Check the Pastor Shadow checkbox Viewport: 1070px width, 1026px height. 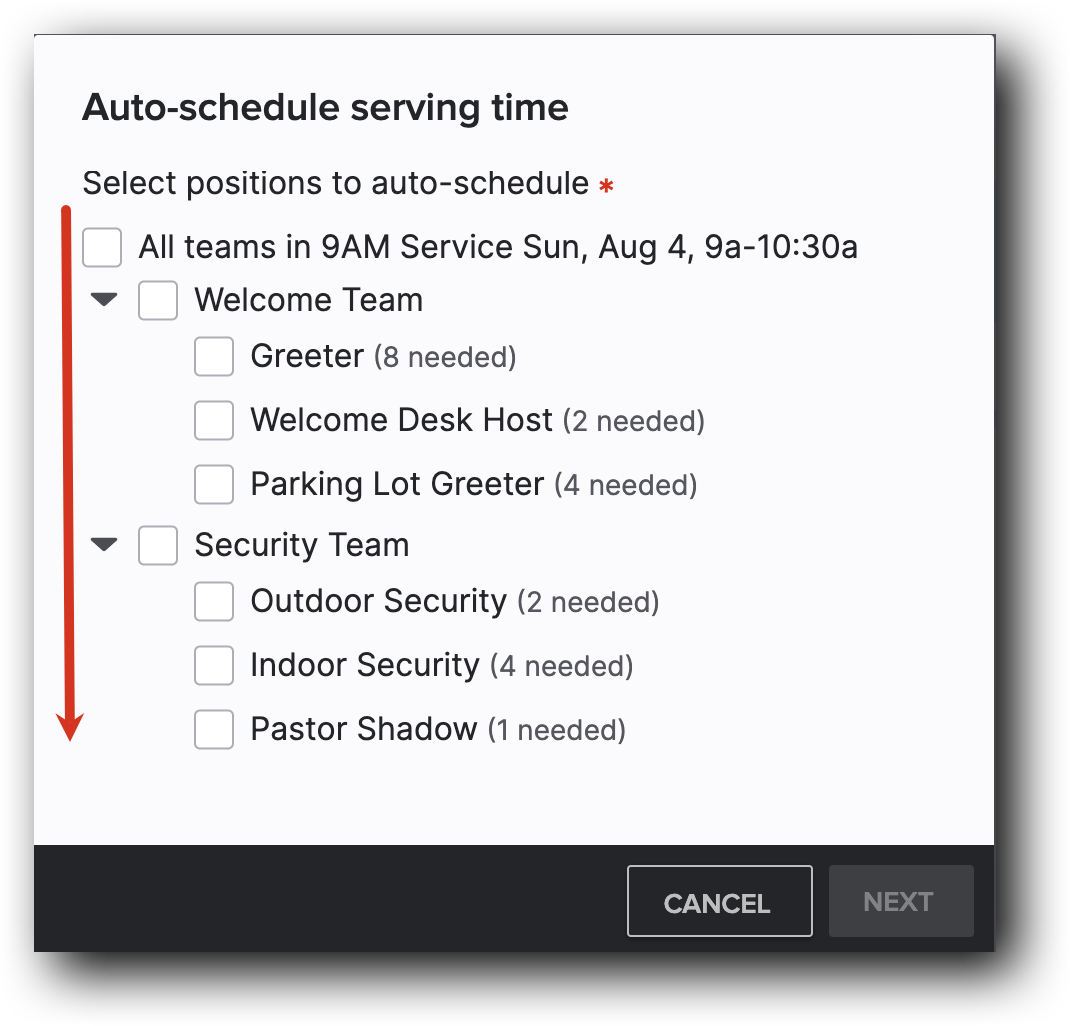coord(213,729)
